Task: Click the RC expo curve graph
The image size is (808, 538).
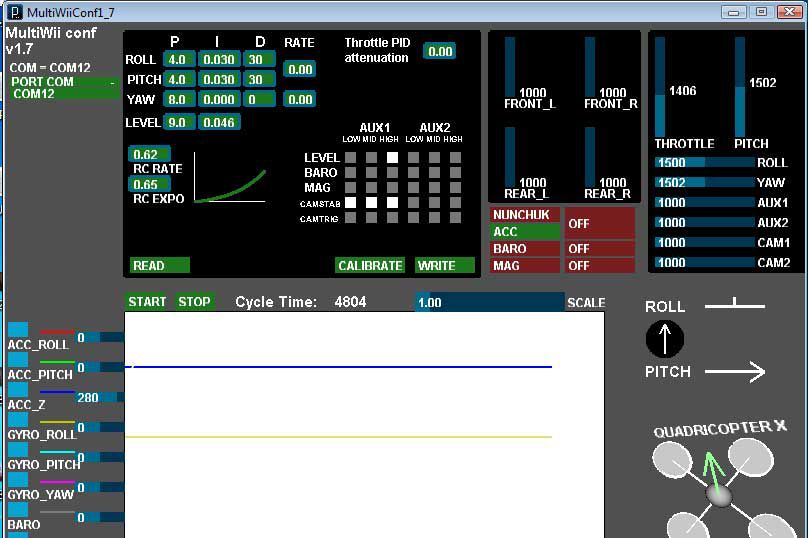Action: [230, 177]
